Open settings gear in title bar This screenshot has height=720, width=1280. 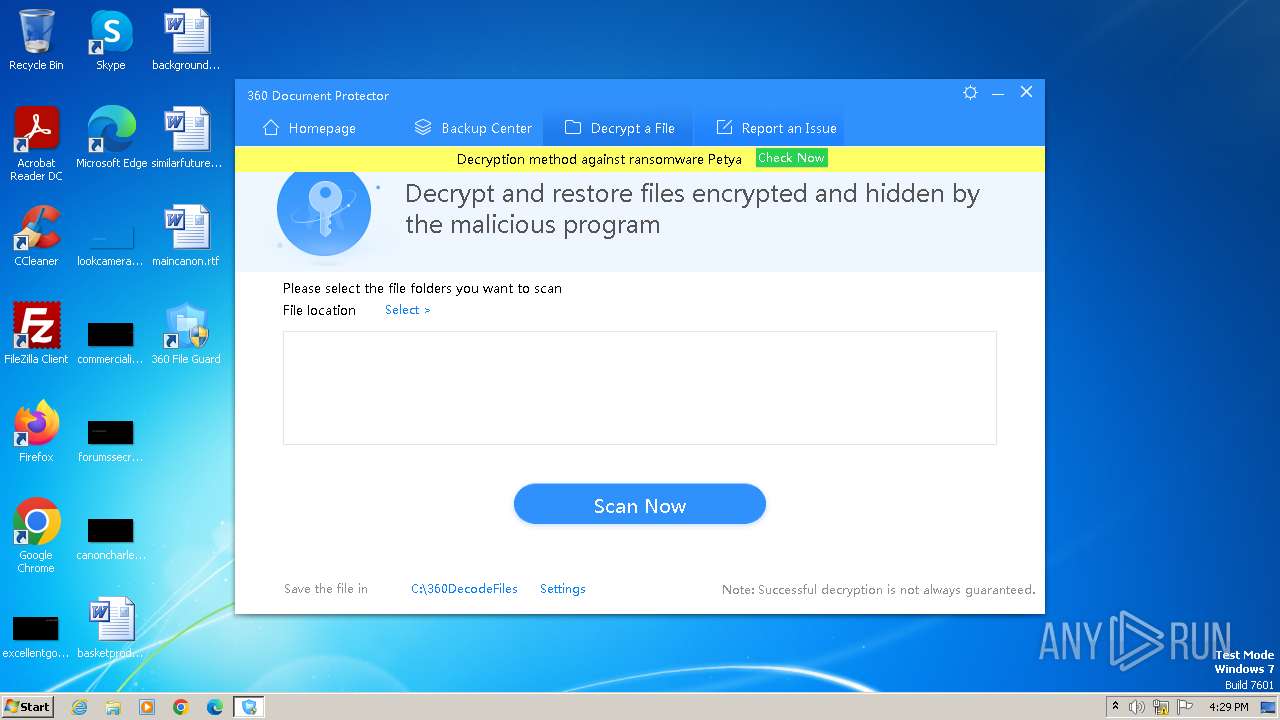click(970, 92)
